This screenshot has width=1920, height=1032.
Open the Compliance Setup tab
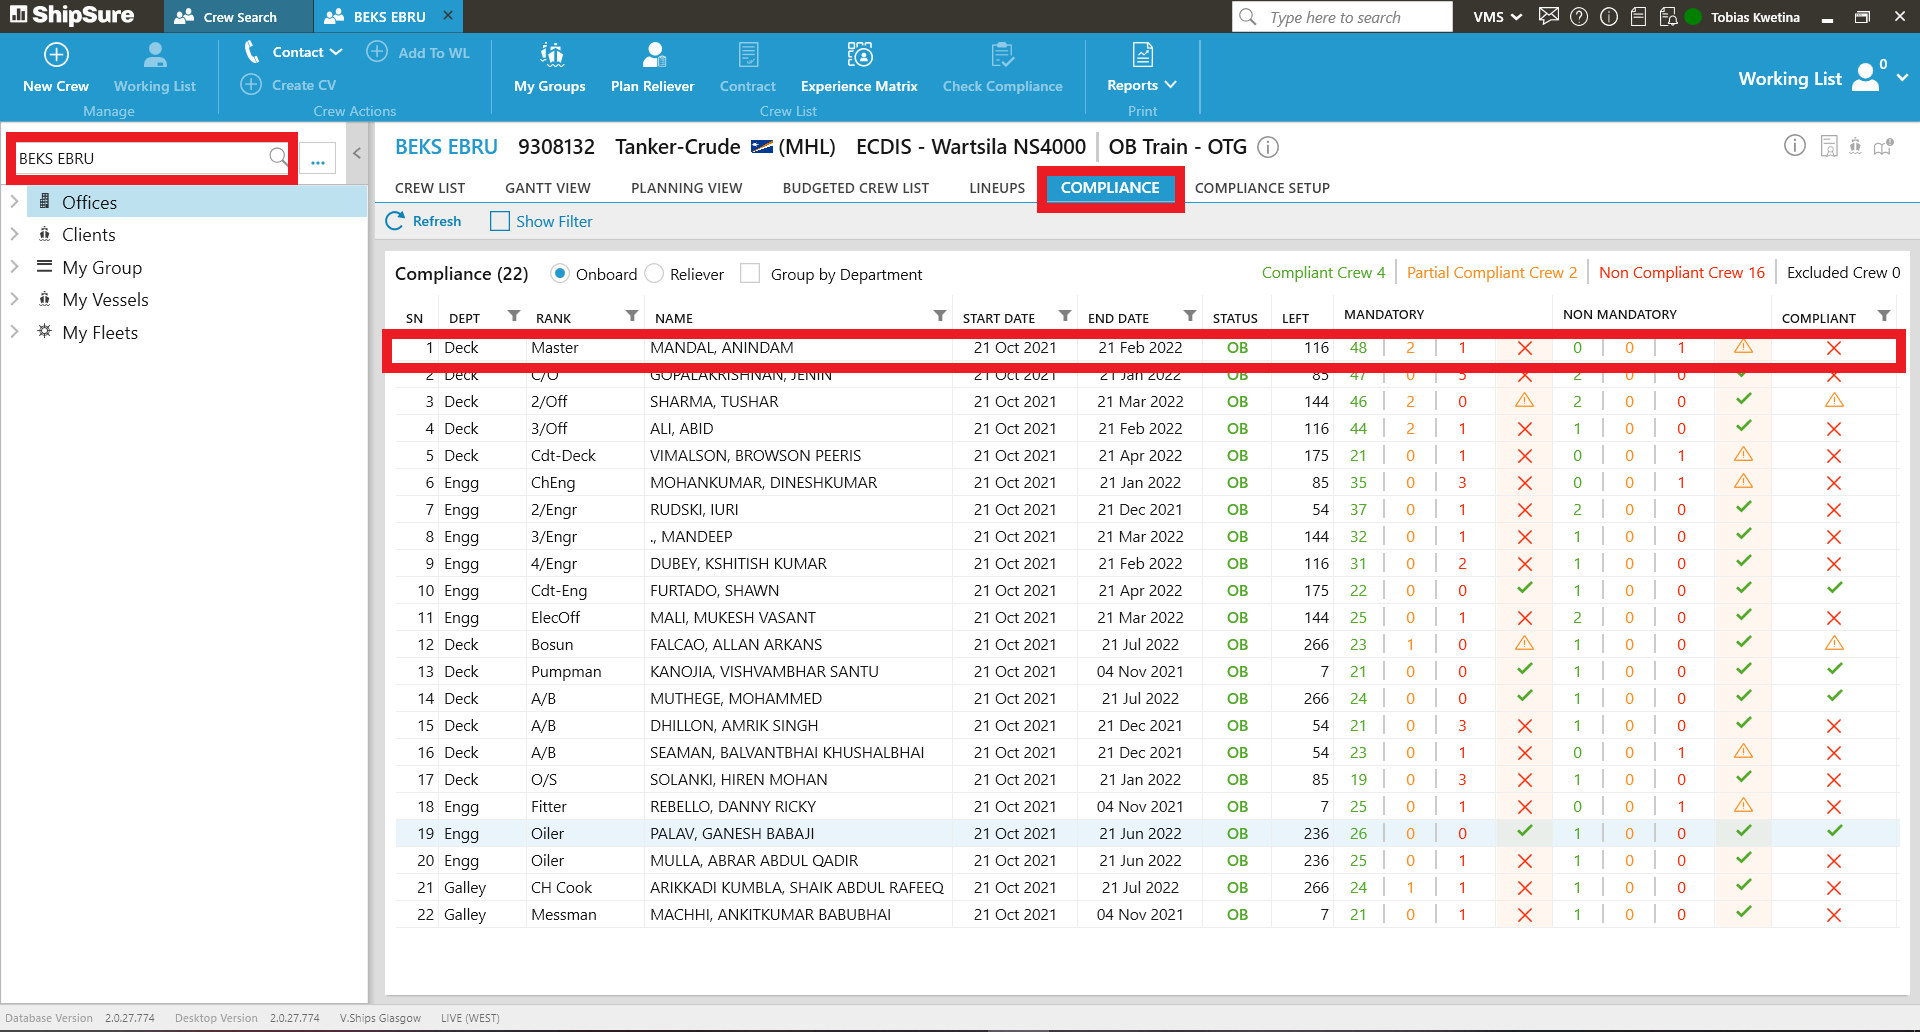(1261, 188)
